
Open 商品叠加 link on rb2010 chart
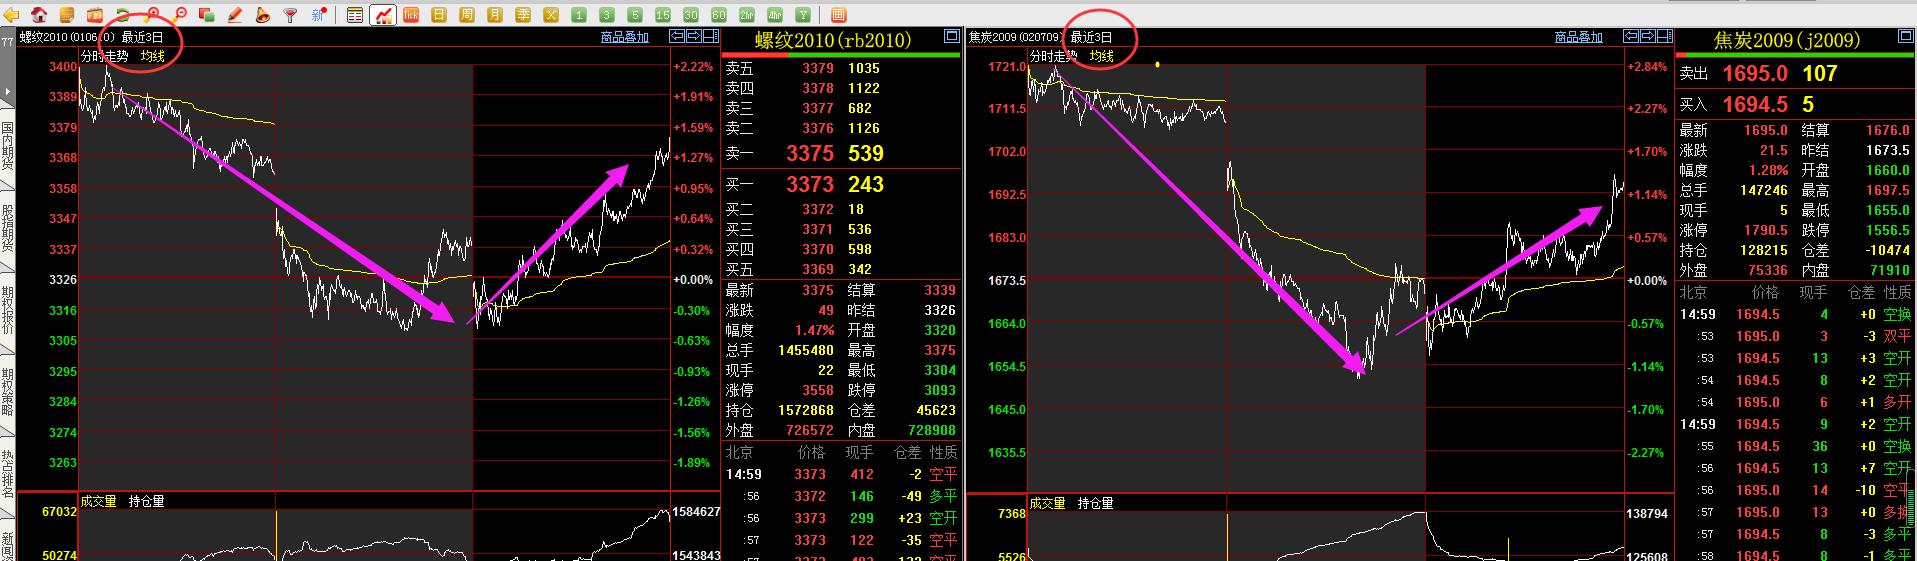[x=625, y=37]
